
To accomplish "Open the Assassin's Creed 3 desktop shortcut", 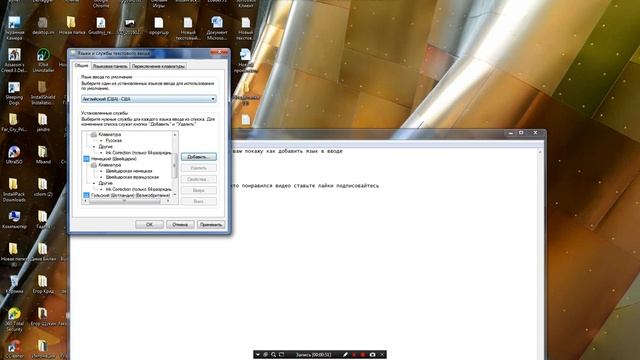I will (x=14, y=60).
